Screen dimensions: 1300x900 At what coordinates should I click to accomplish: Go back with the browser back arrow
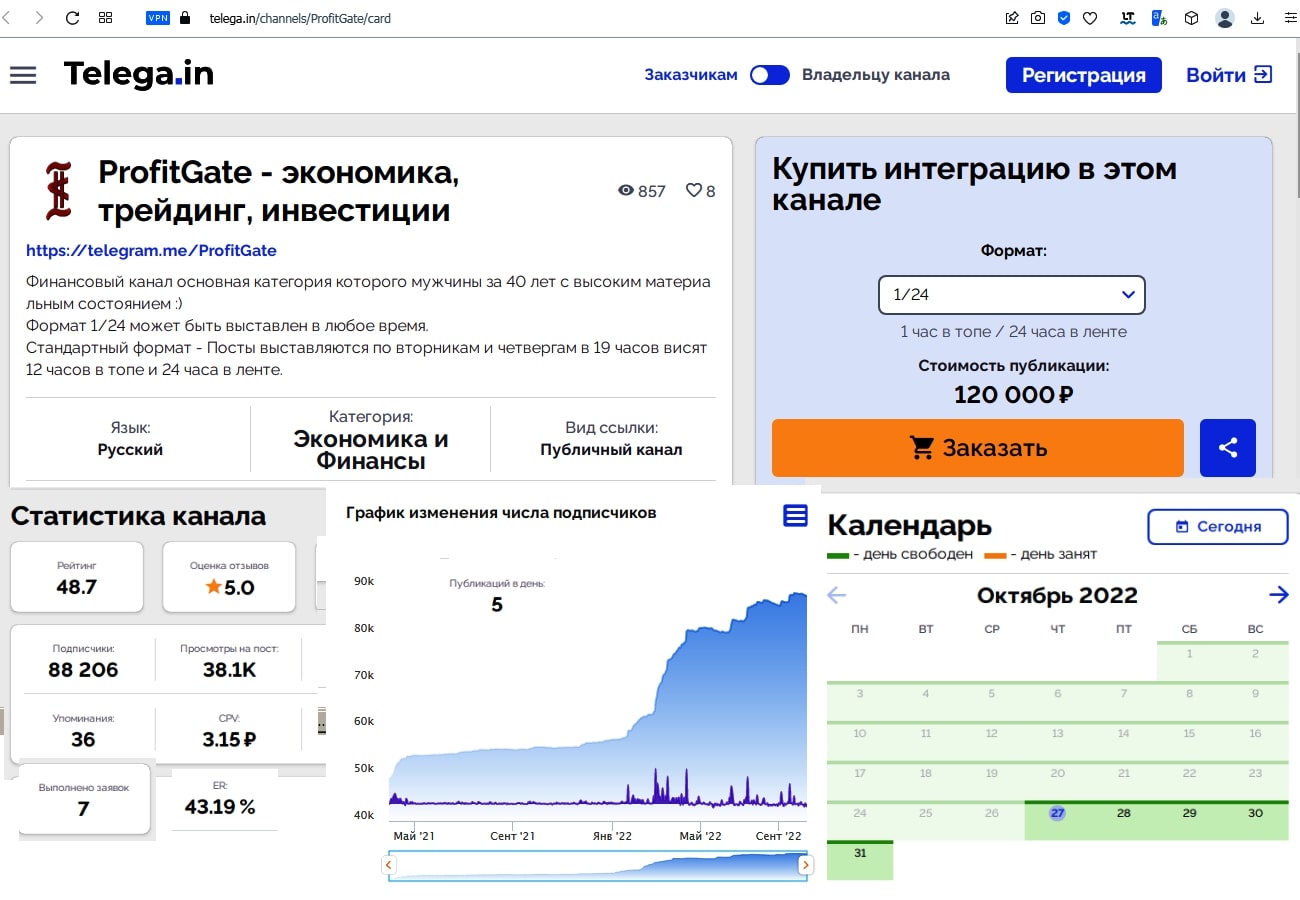(7, 18)
